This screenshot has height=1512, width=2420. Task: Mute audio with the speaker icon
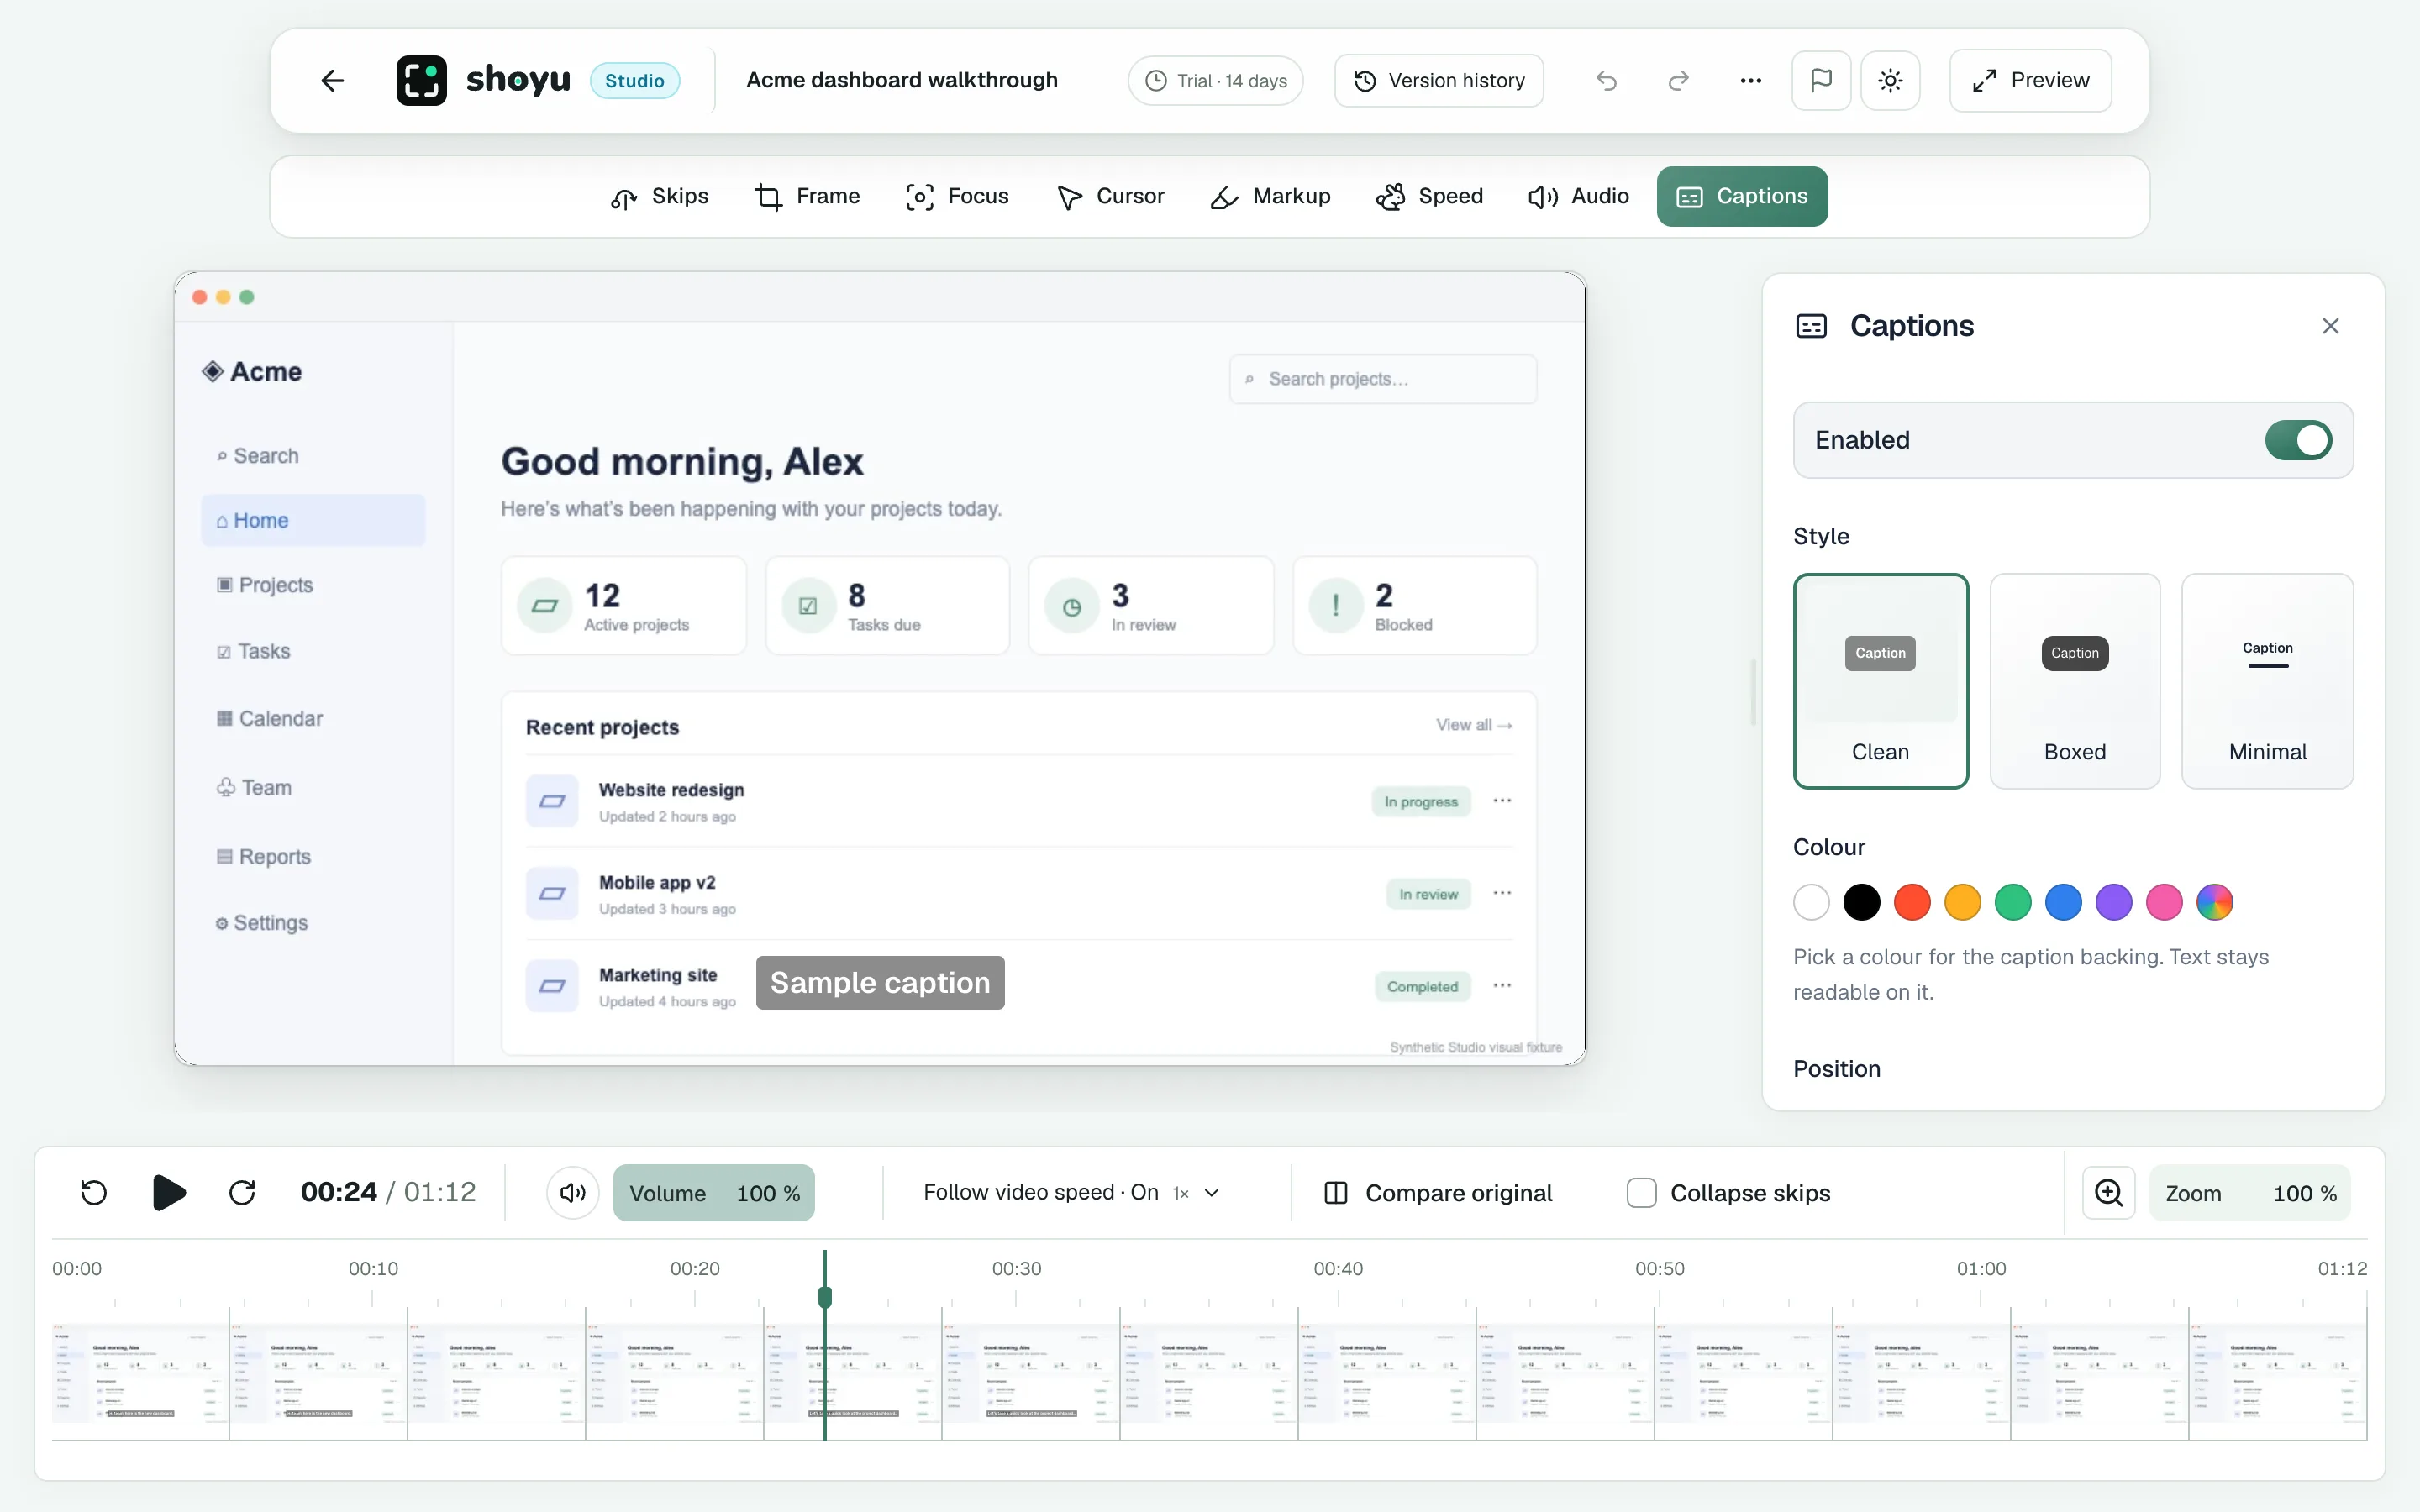point(572,1192)
